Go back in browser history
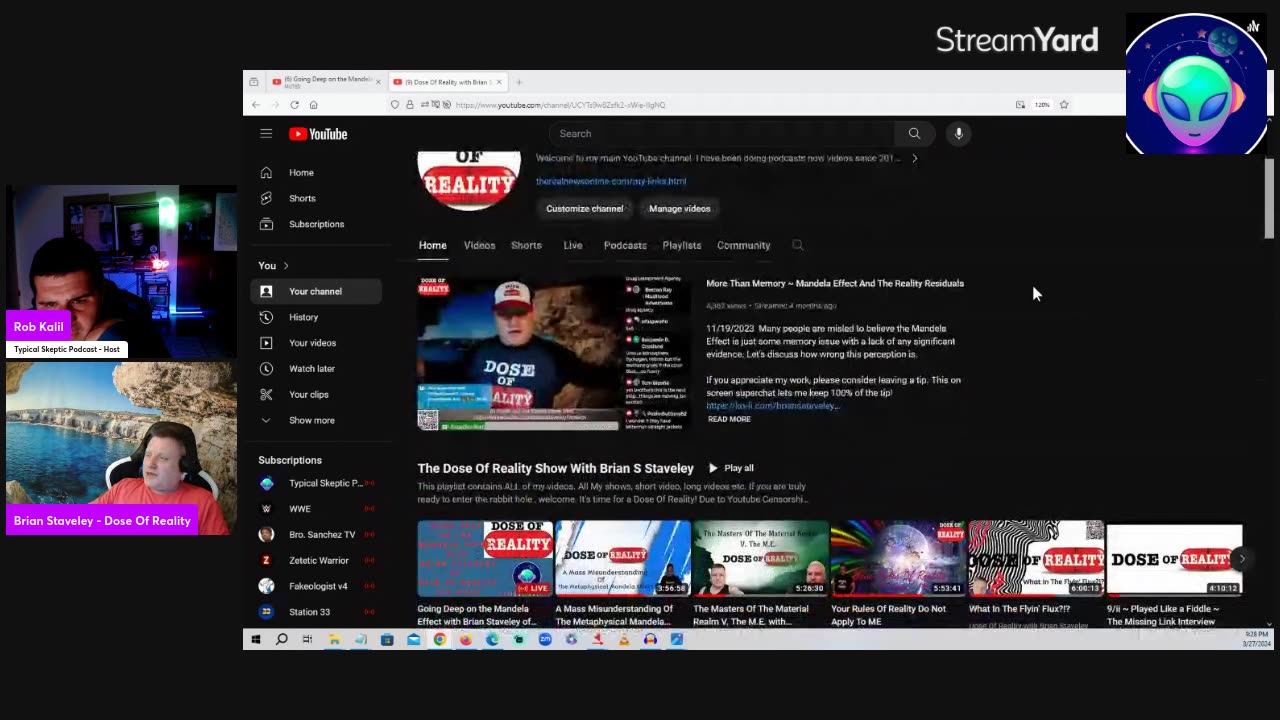This screenshot has height=720, width=1280. pos(256,104)
